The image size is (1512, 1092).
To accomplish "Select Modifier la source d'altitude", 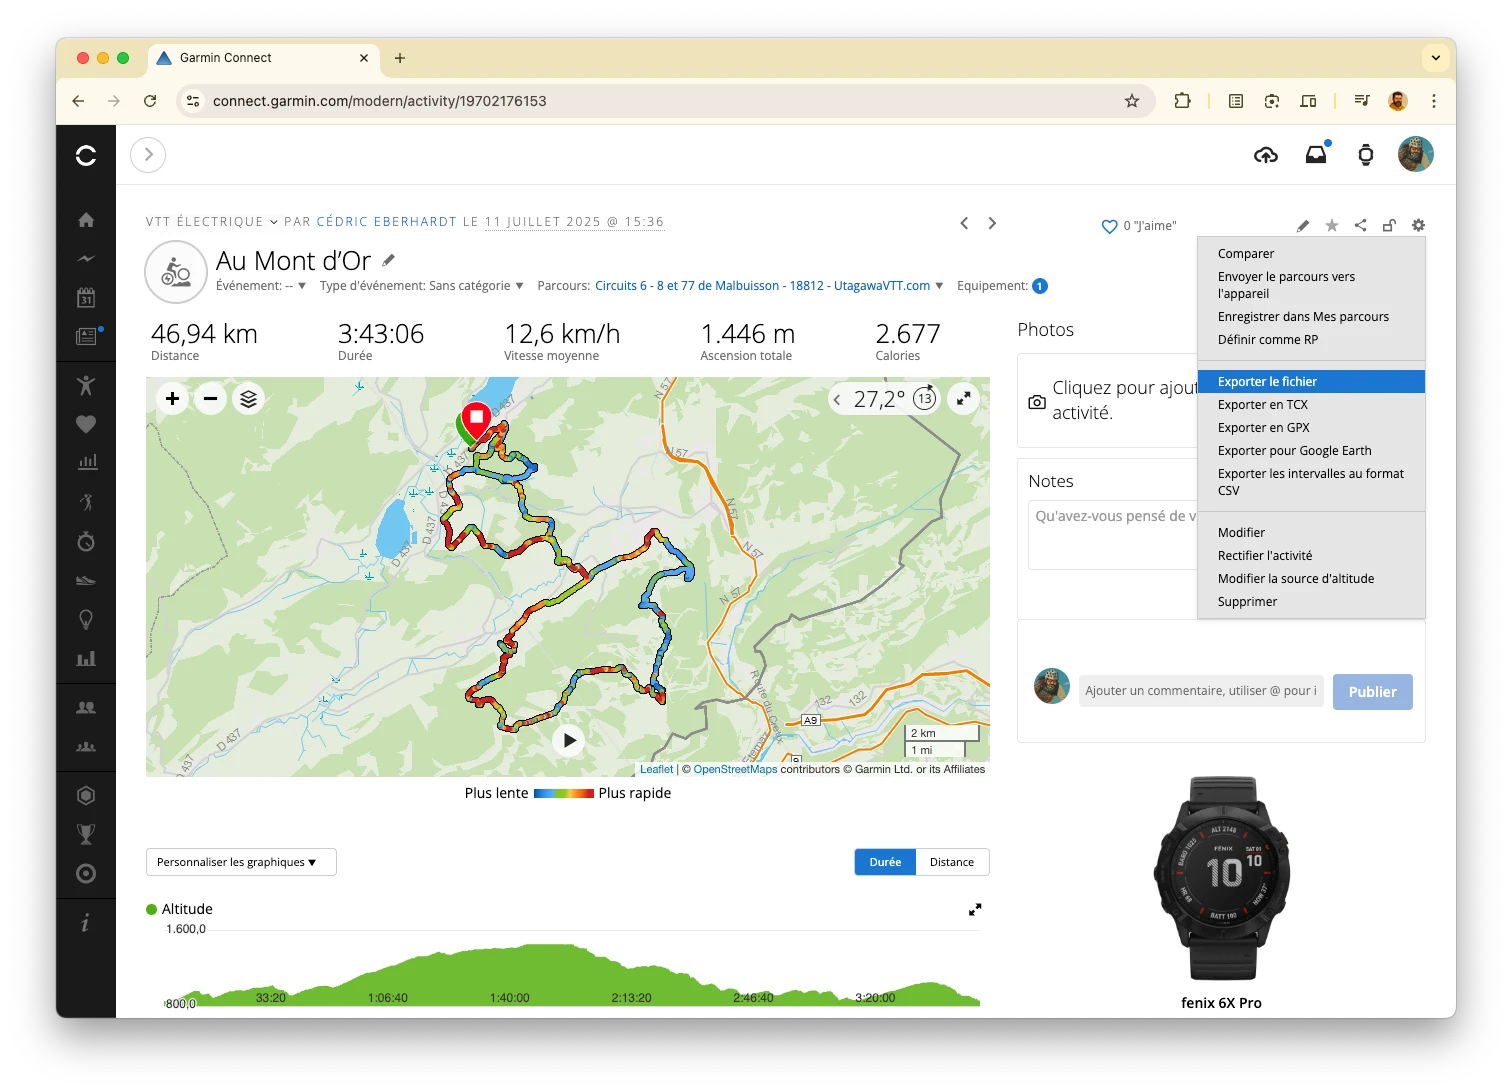I will [x=1311, y=579].
